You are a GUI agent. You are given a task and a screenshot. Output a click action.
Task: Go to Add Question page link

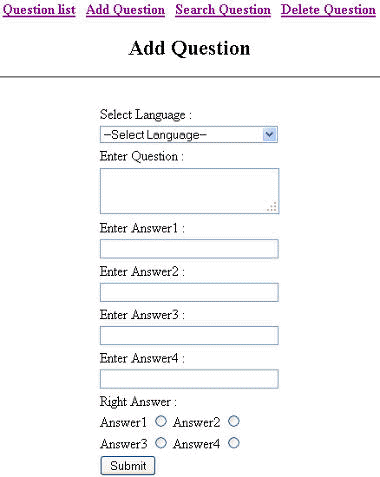pyautogui.click(x=125, y=10)
